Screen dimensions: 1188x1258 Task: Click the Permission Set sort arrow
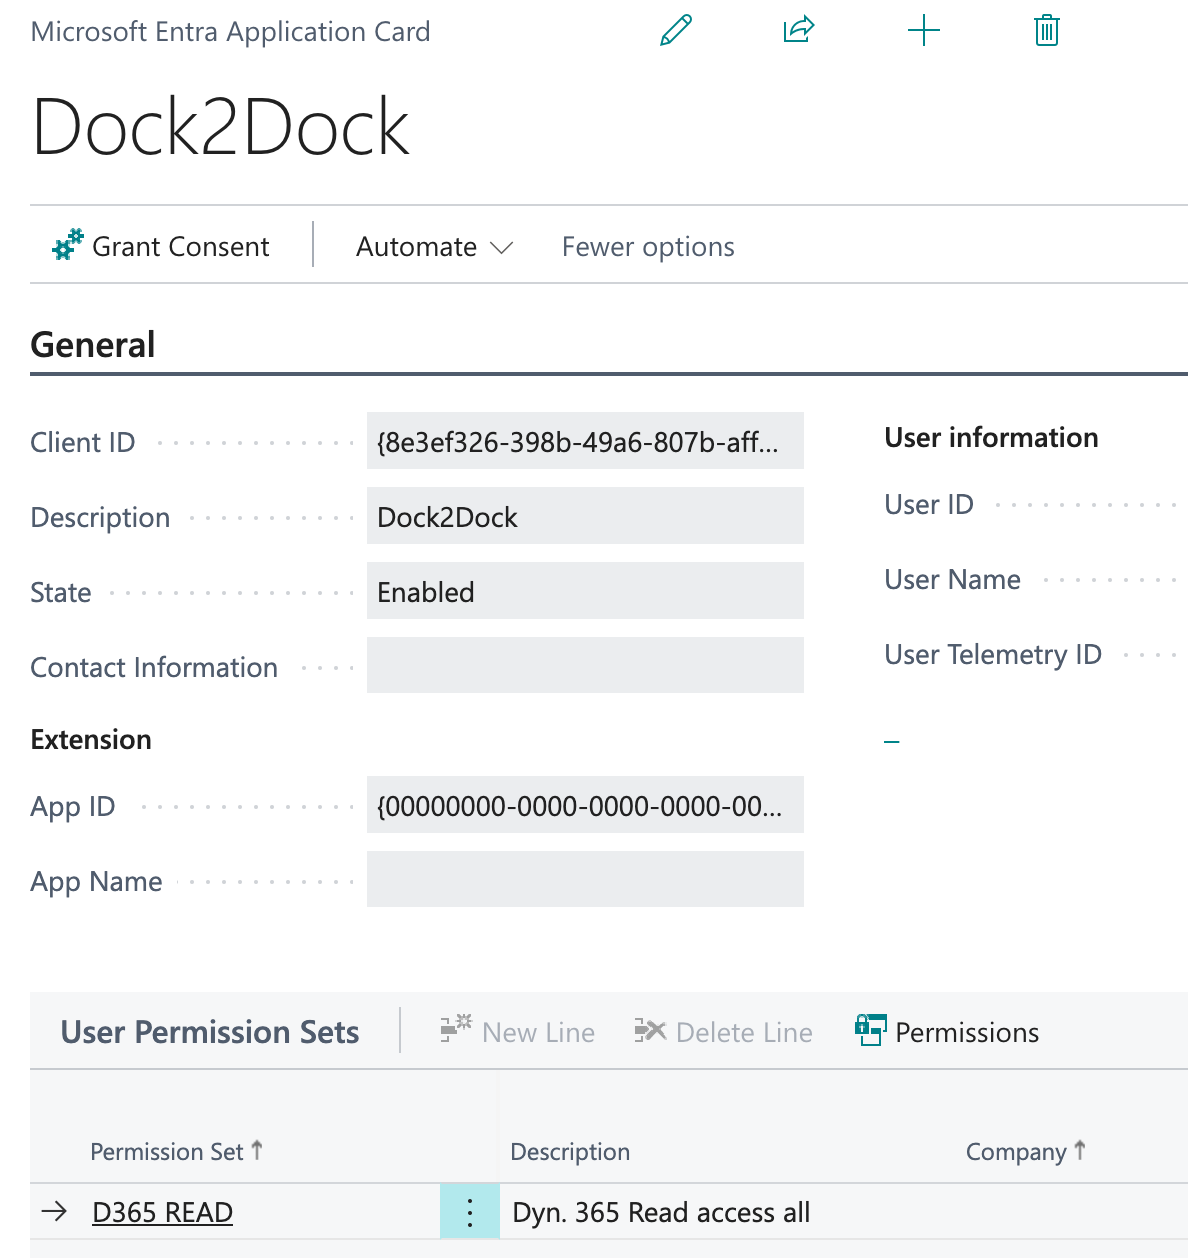(257, 1151)
